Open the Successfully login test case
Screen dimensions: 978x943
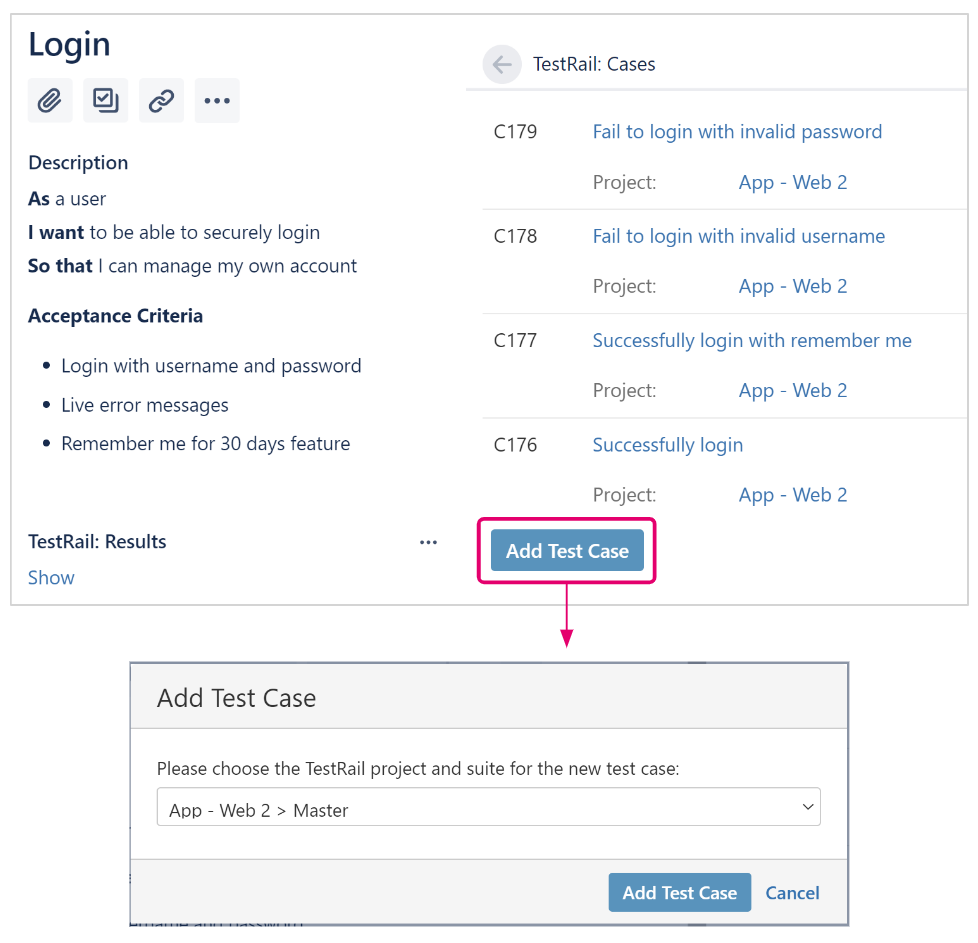pyautogui.click(x=667, y=445)
